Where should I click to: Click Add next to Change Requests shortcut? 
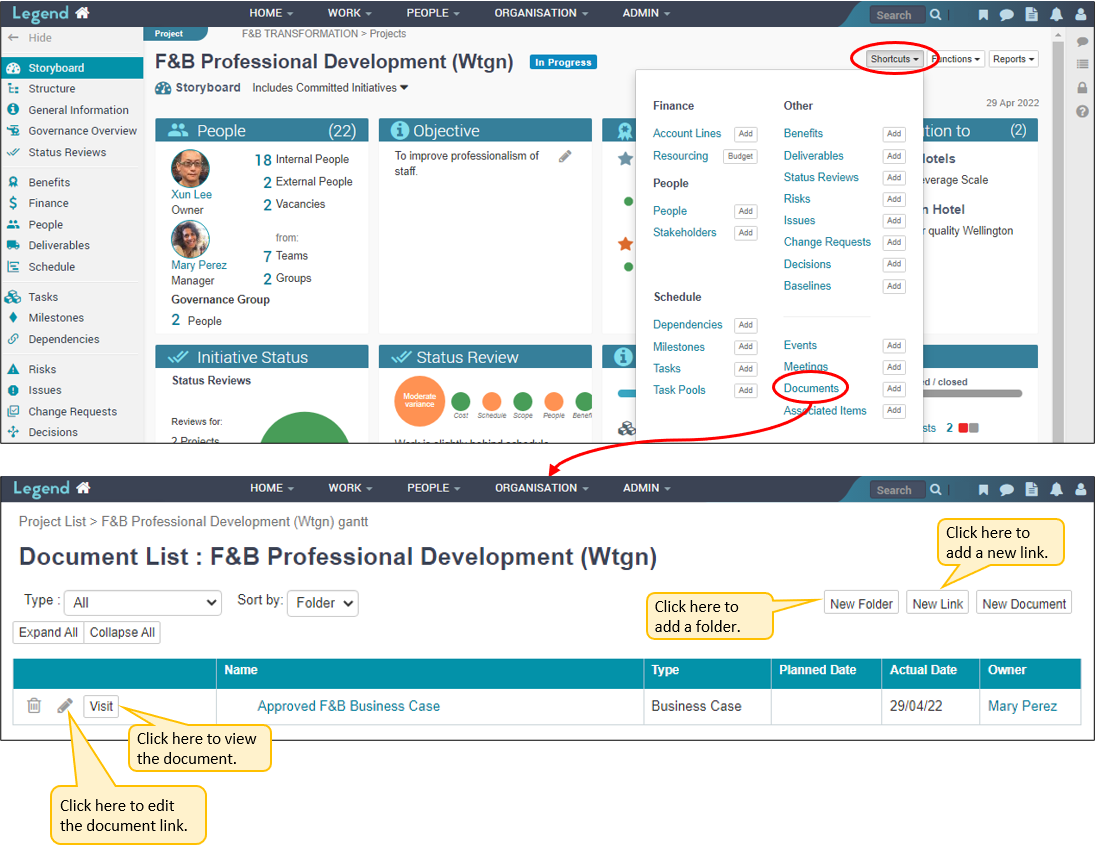point(894,242)
